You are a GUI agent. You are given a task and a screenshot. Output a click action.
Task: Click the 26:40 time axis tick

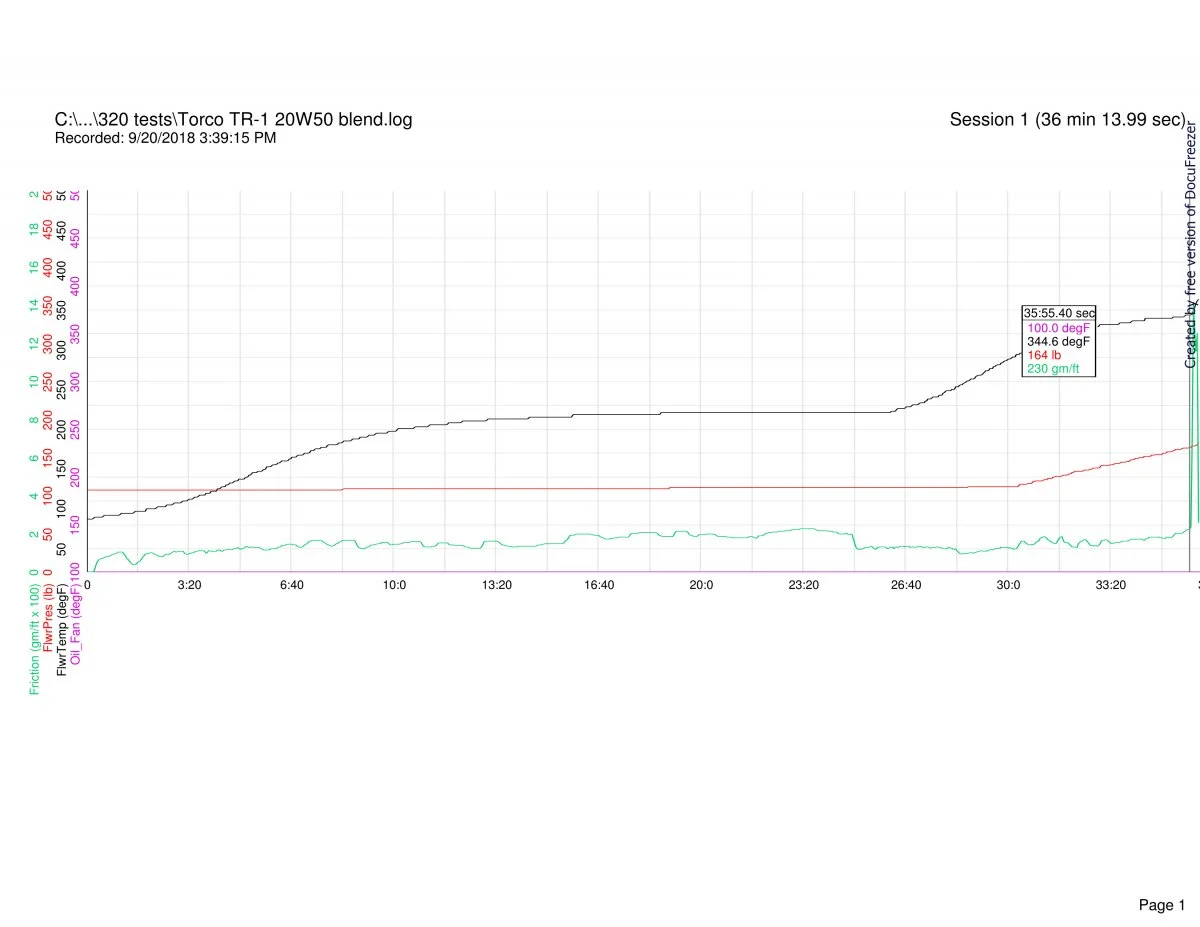coord(906,585)
